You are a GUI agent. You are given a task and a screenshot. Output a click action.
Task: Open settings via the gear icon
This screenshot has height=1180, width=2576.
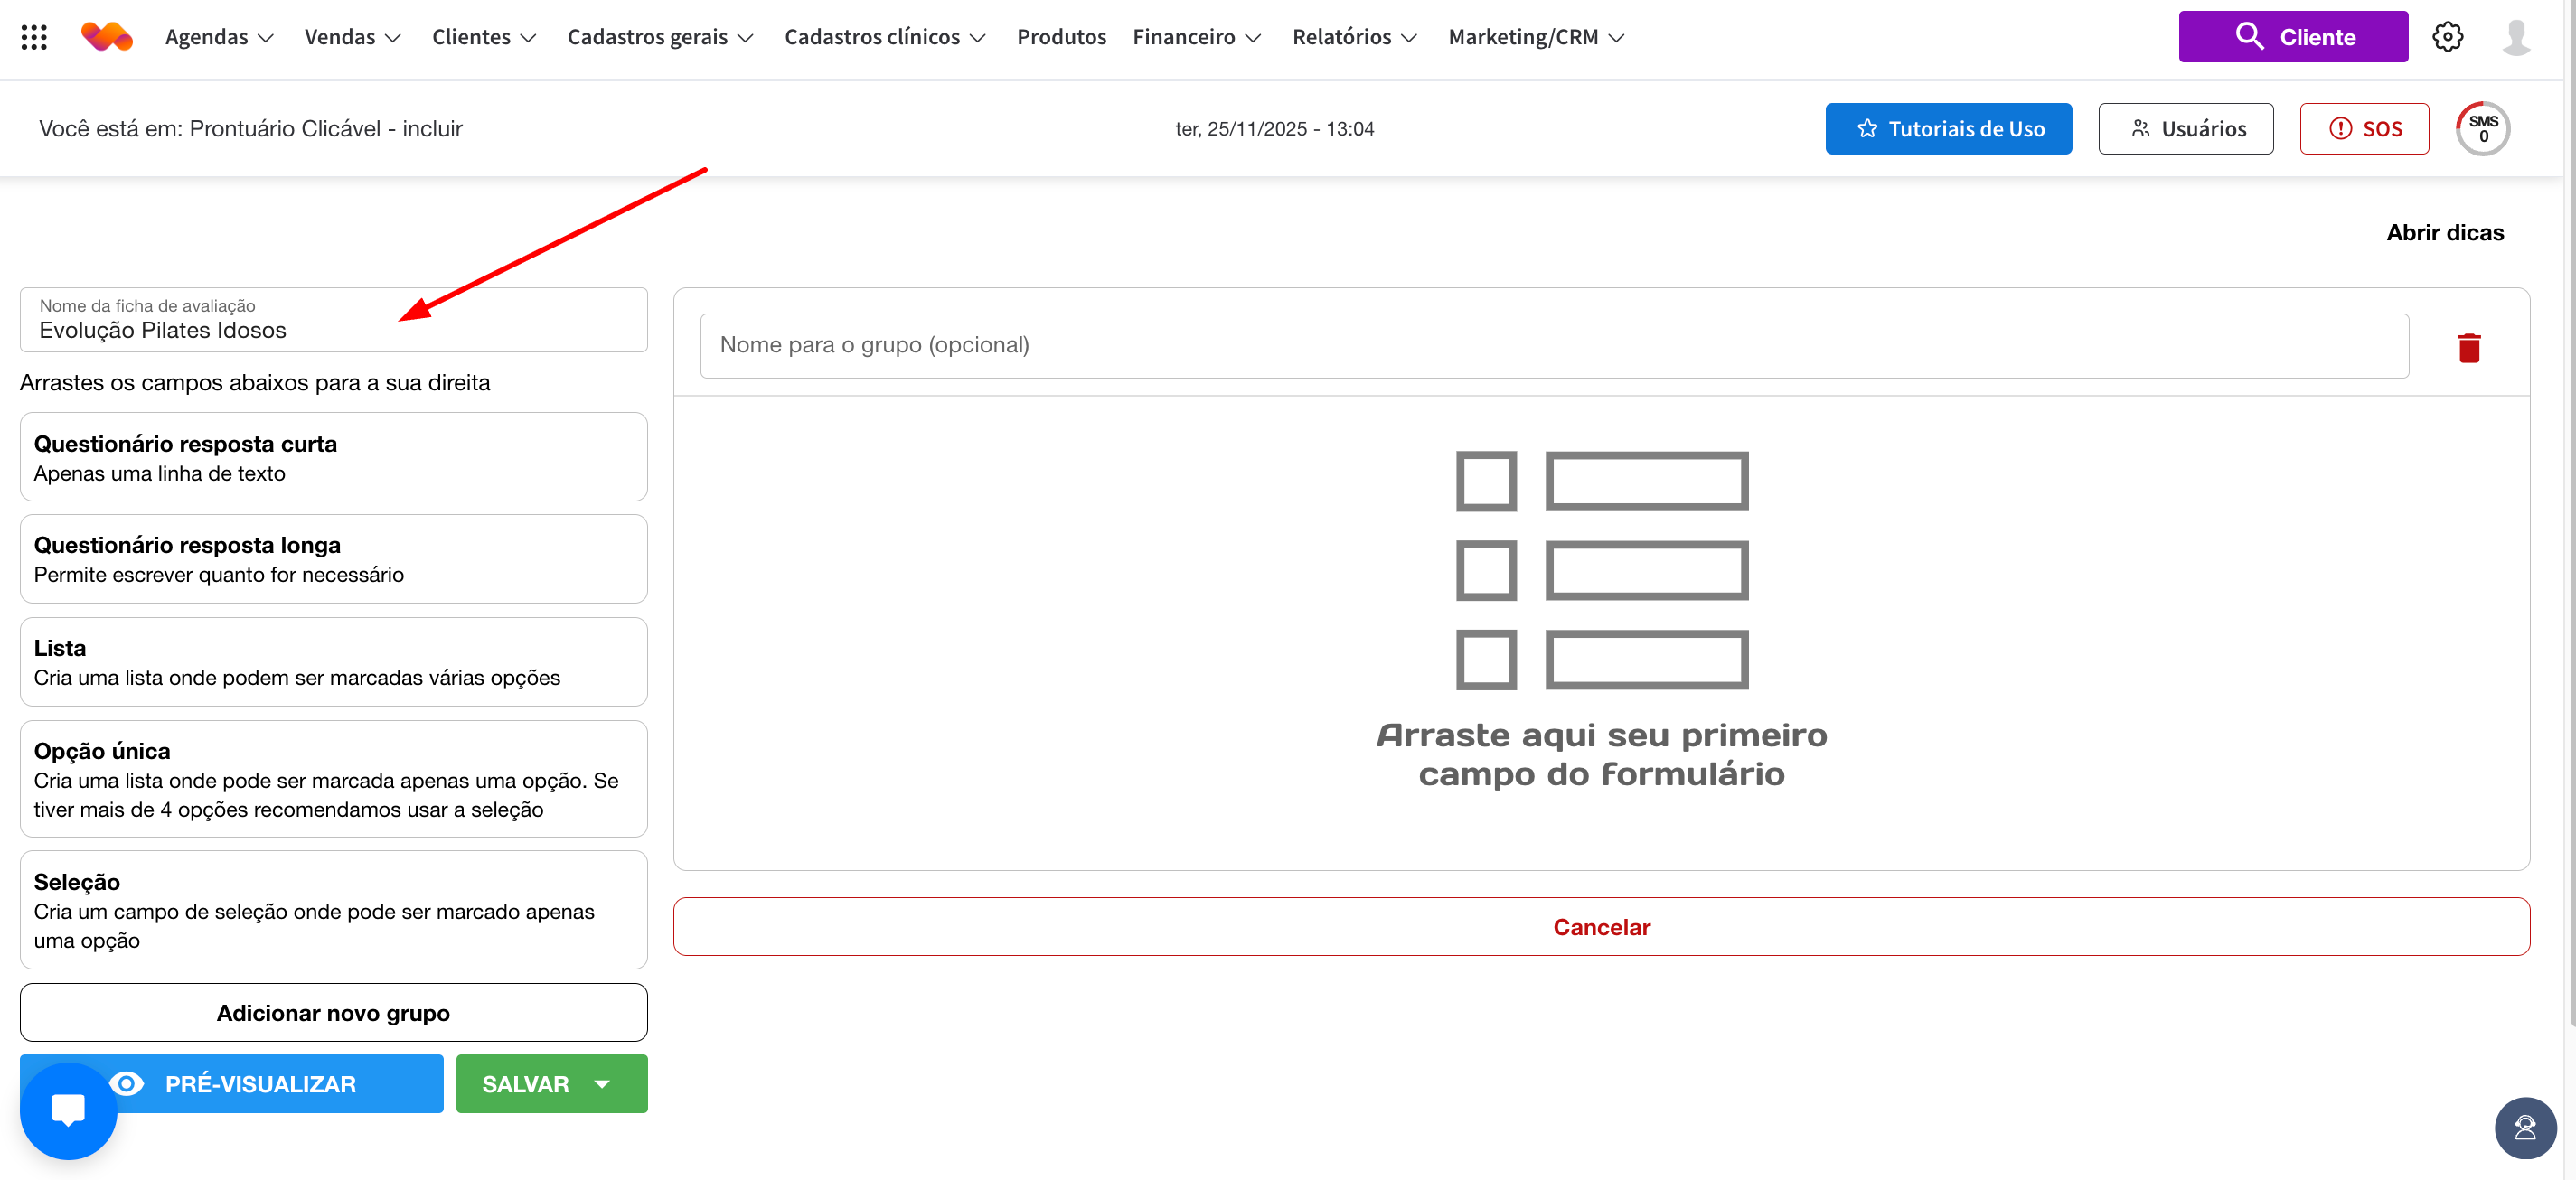tap(2447, 37)
